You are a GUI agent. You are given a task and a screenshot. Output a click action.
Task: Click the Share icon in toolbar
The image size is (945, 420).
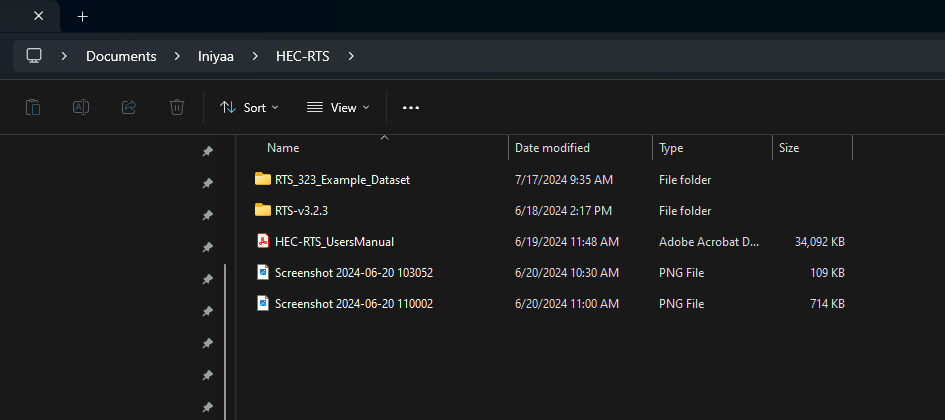click(129, 107)
